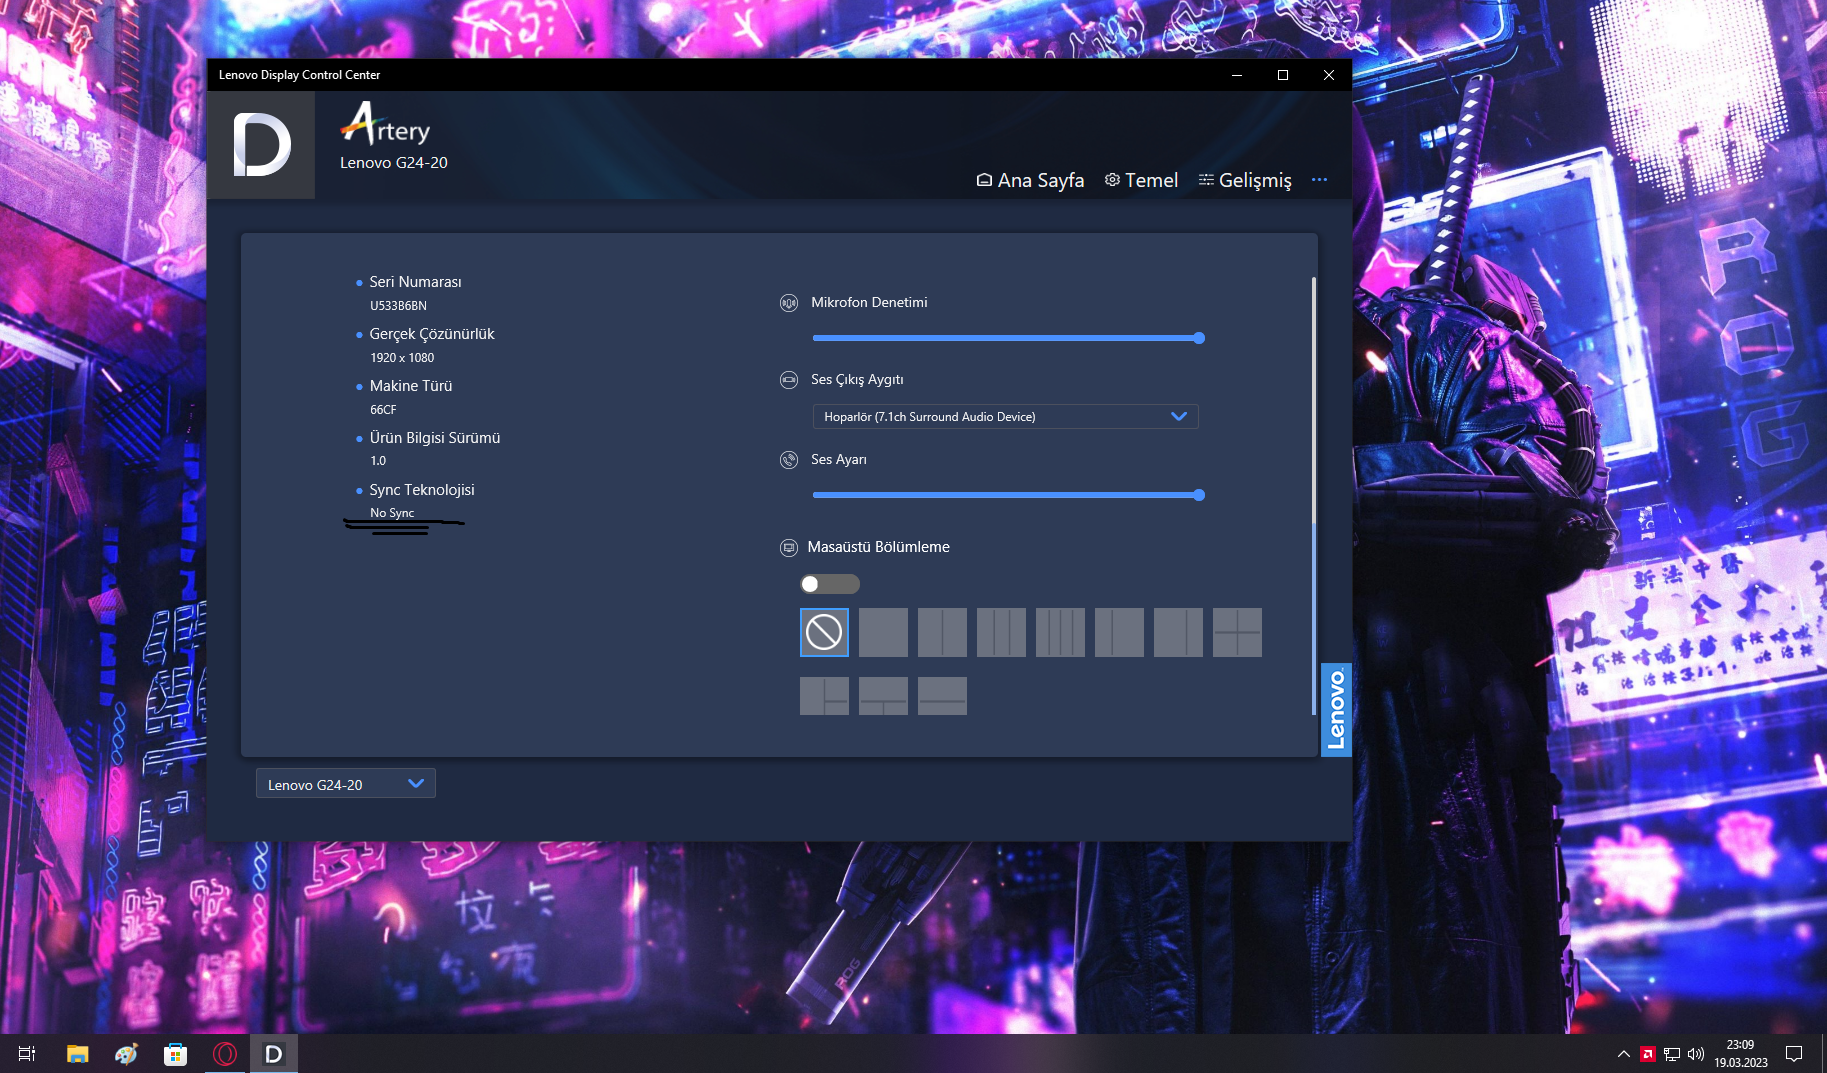Click the Artery D logo in header
The height and width of the screenshot is (1073, 1827).
(x=261, y=145)
